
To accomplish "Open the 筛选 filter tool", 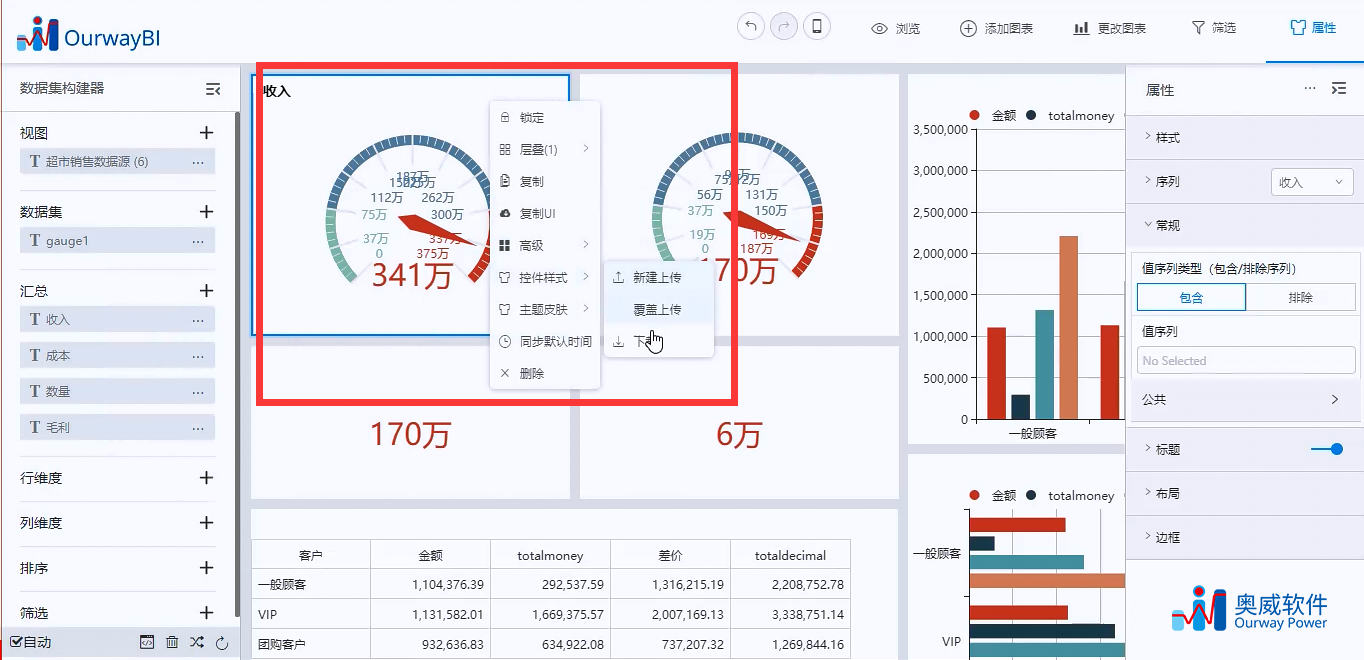I will pyautogui.click(x=1214, y=28).
